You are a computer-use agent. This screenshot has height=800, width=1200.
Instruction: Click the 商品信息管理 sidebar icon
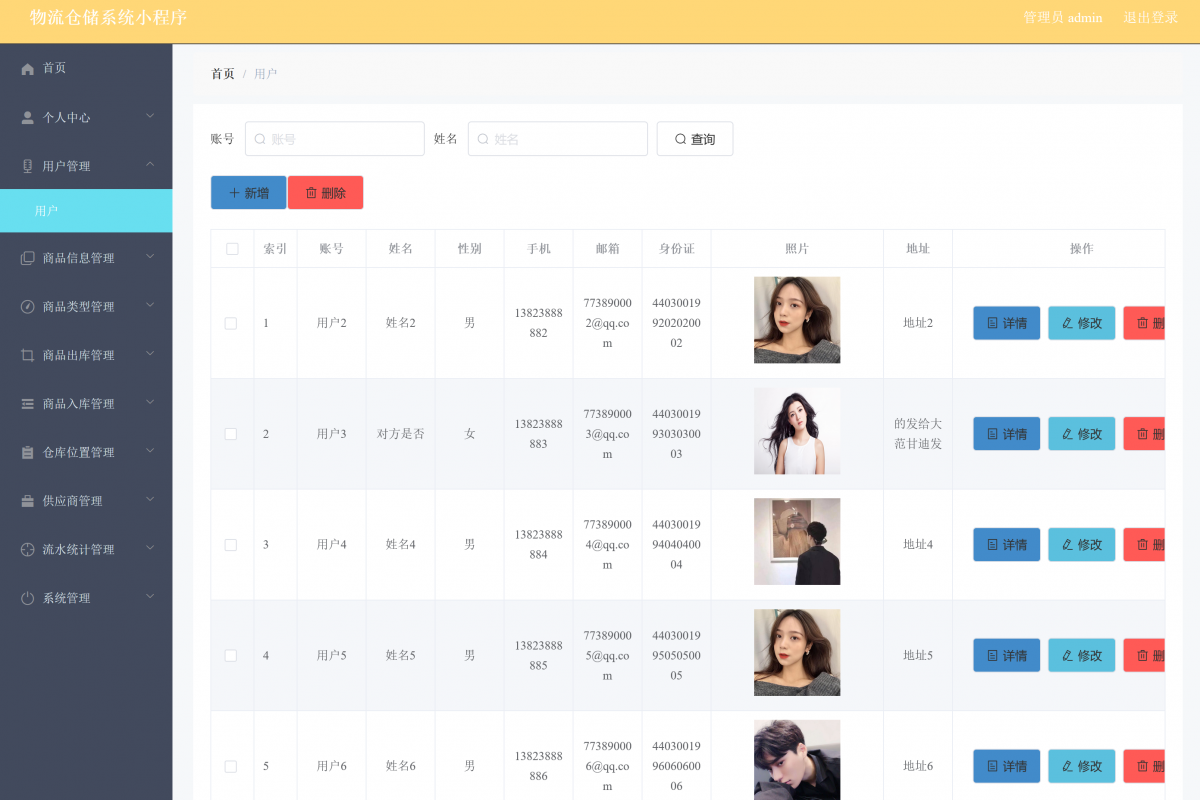click(x=27, y=258)
